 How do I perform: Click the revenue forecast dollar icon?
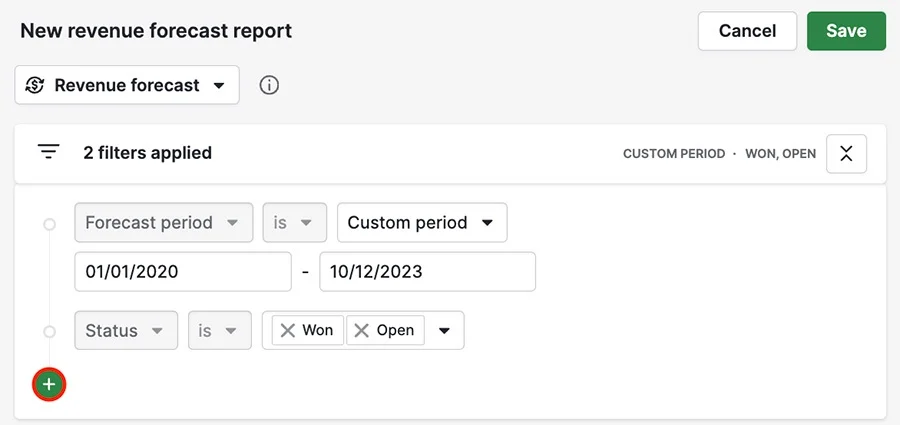35,85
